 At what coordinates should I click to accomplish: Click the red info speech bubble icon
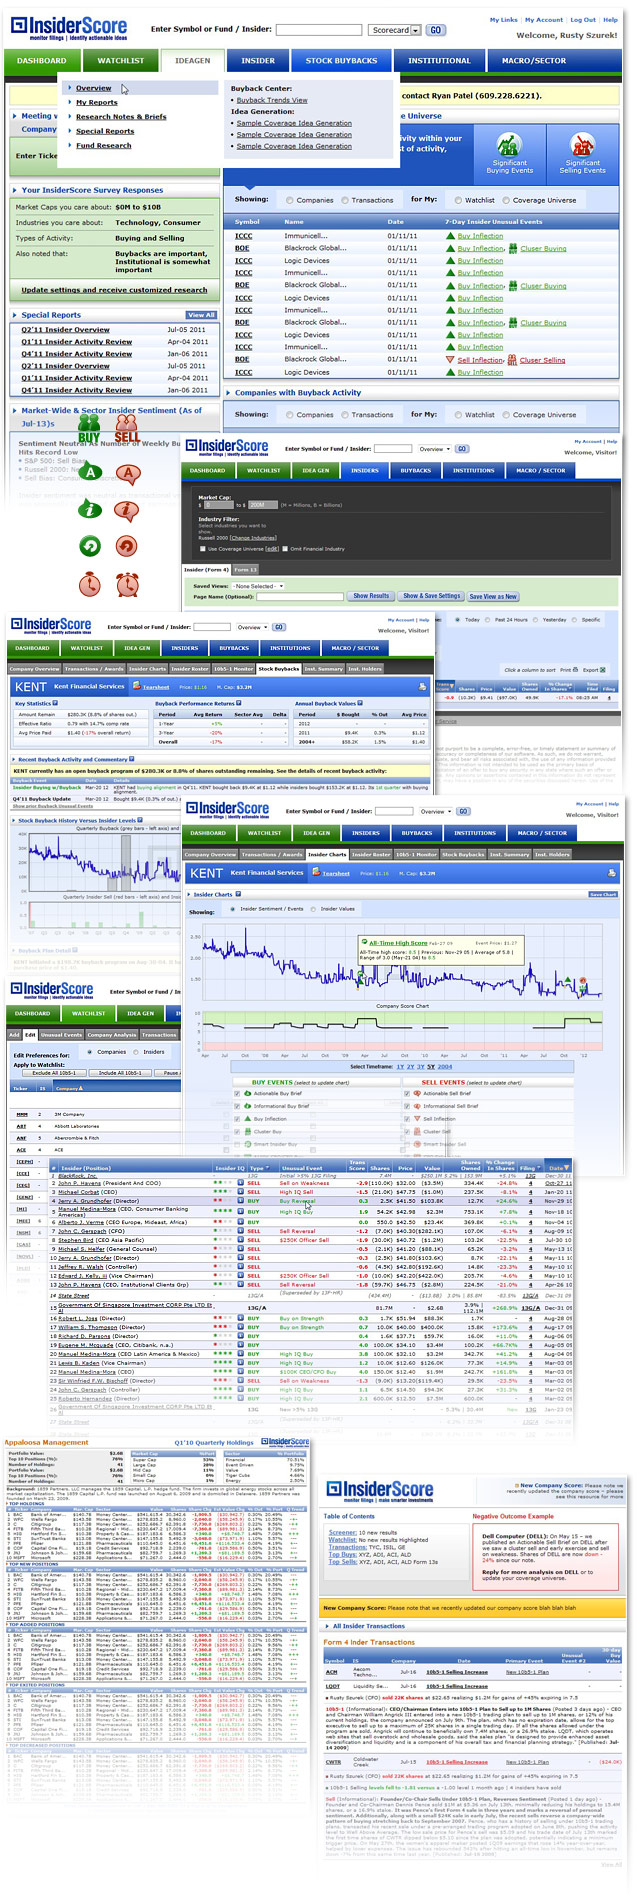127,510
